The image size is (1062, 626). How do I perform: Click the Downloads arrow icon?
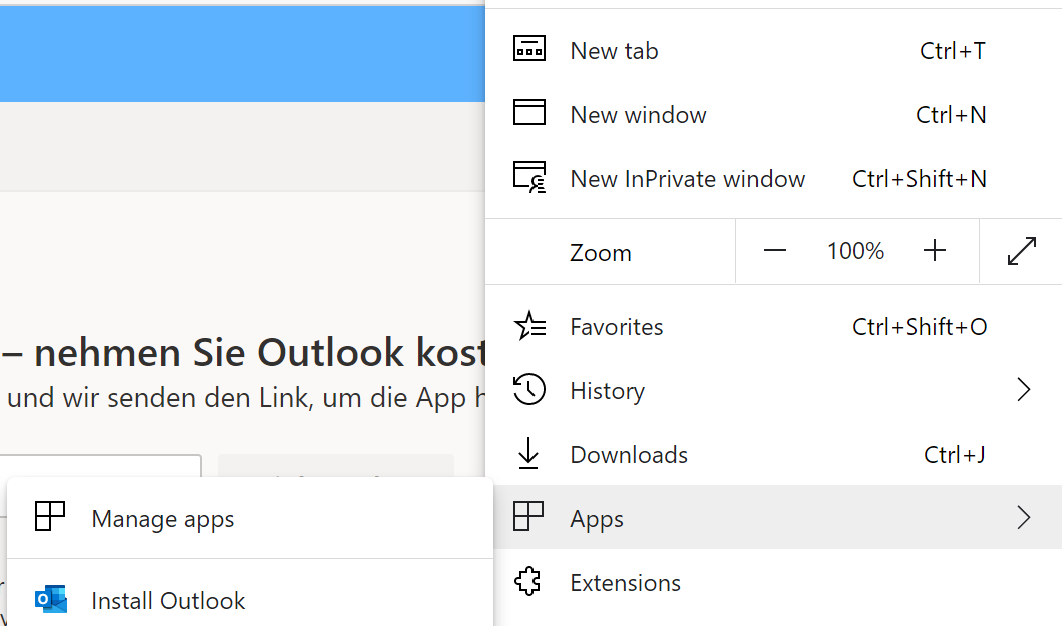[x=528, y=453]
